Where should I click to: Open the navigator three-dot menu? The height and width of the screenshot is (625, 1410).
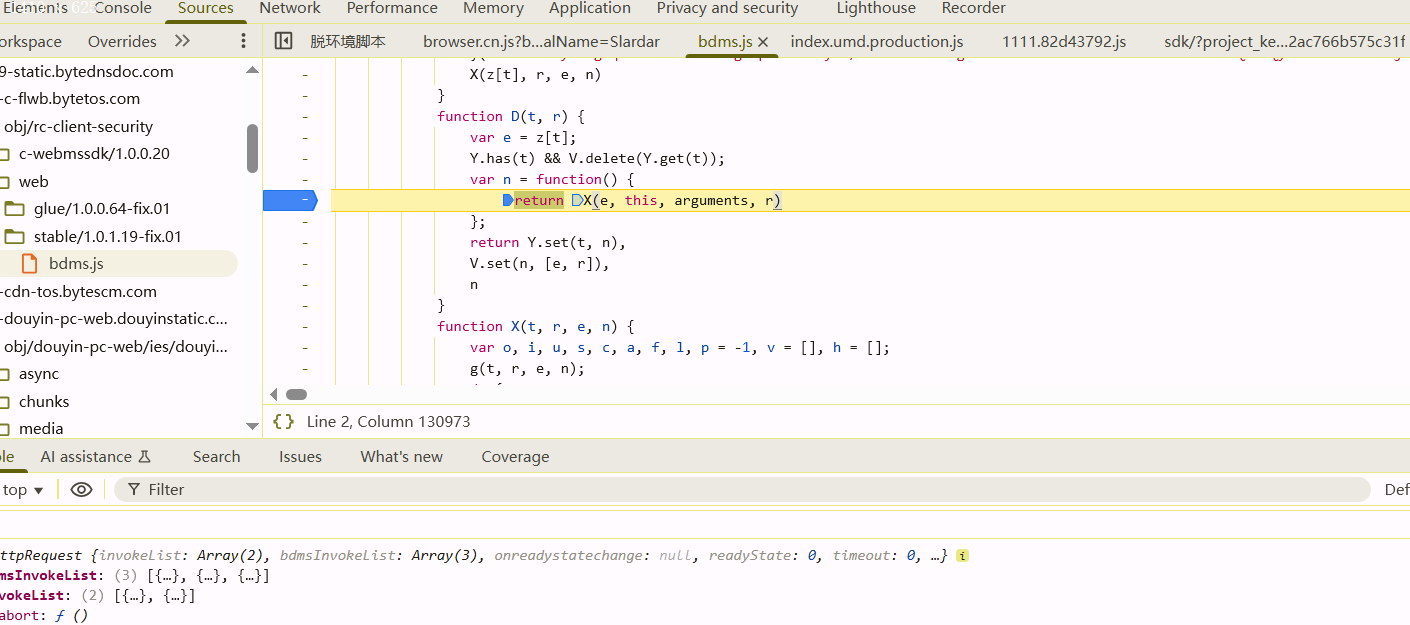tap(243, 41)
